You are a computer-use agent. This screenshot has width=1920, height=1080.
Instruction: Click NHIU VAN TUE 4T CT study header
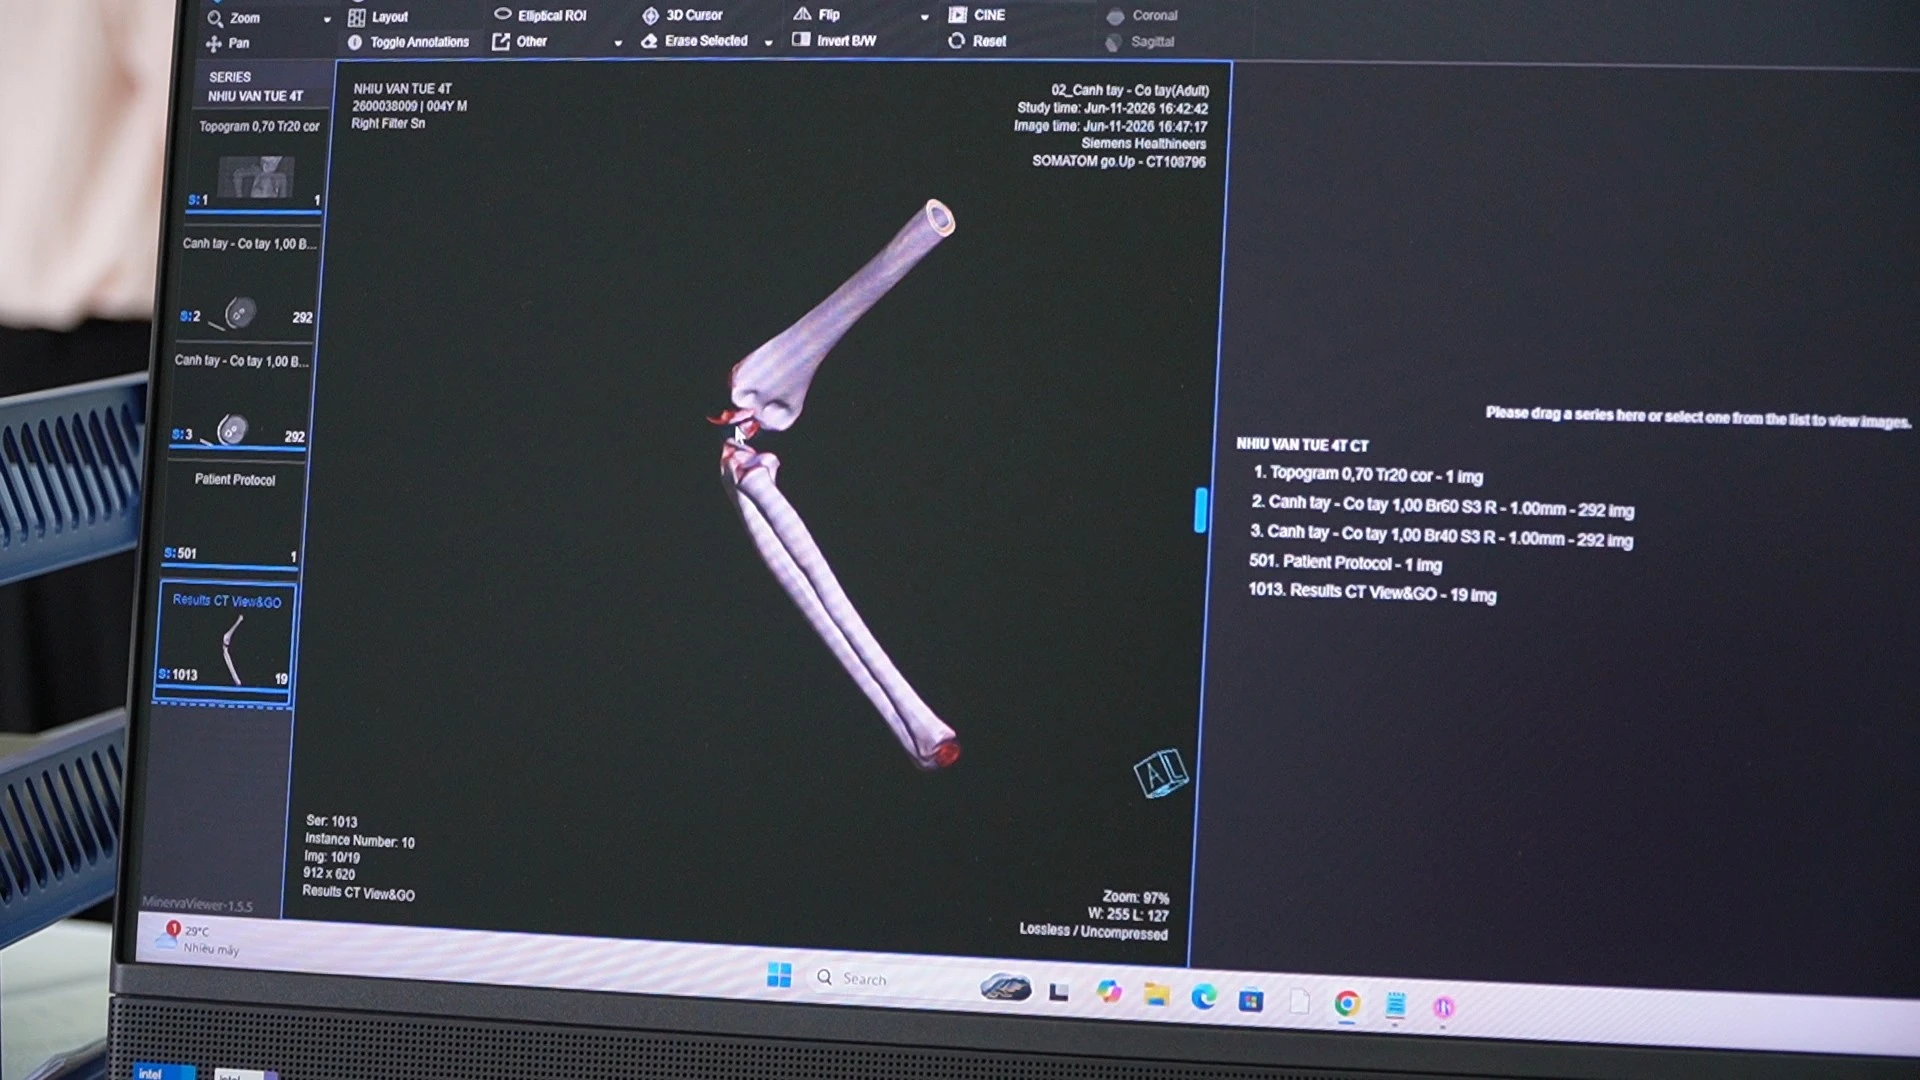pyautogui.click(x=1302, y=445)
